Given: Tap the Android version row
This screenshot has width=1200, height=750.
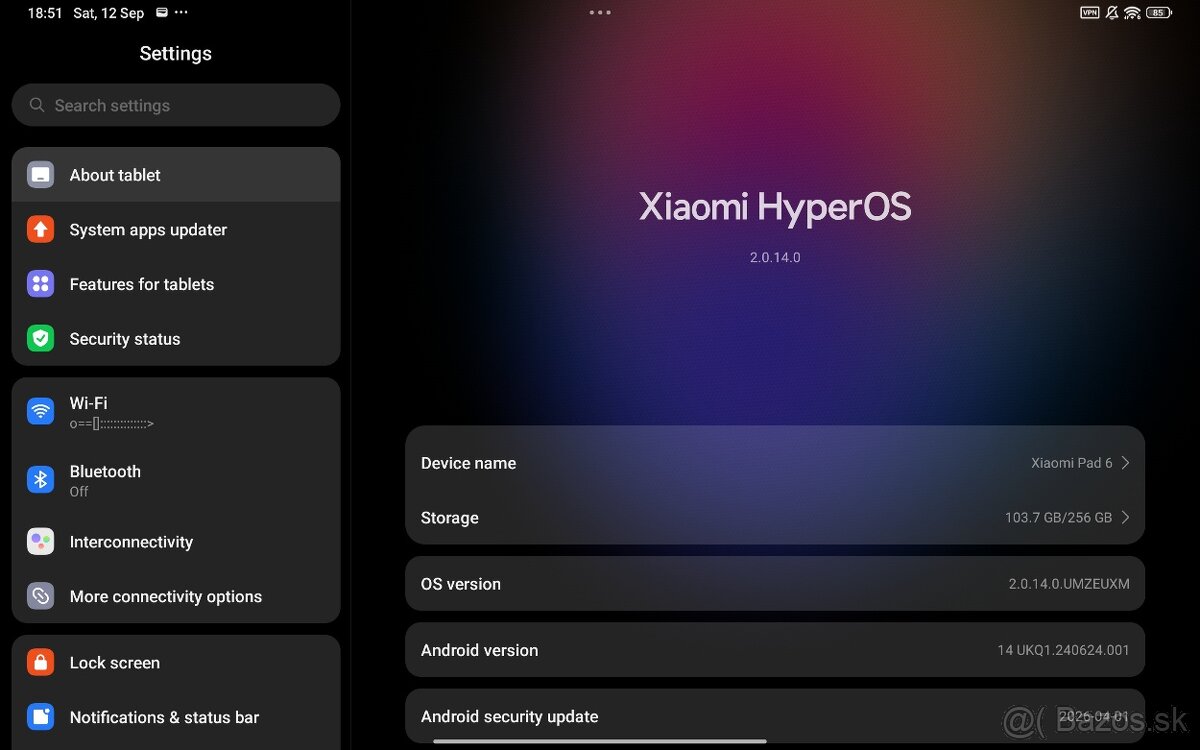Looking at the screenshot, I should tap(775, 650).
